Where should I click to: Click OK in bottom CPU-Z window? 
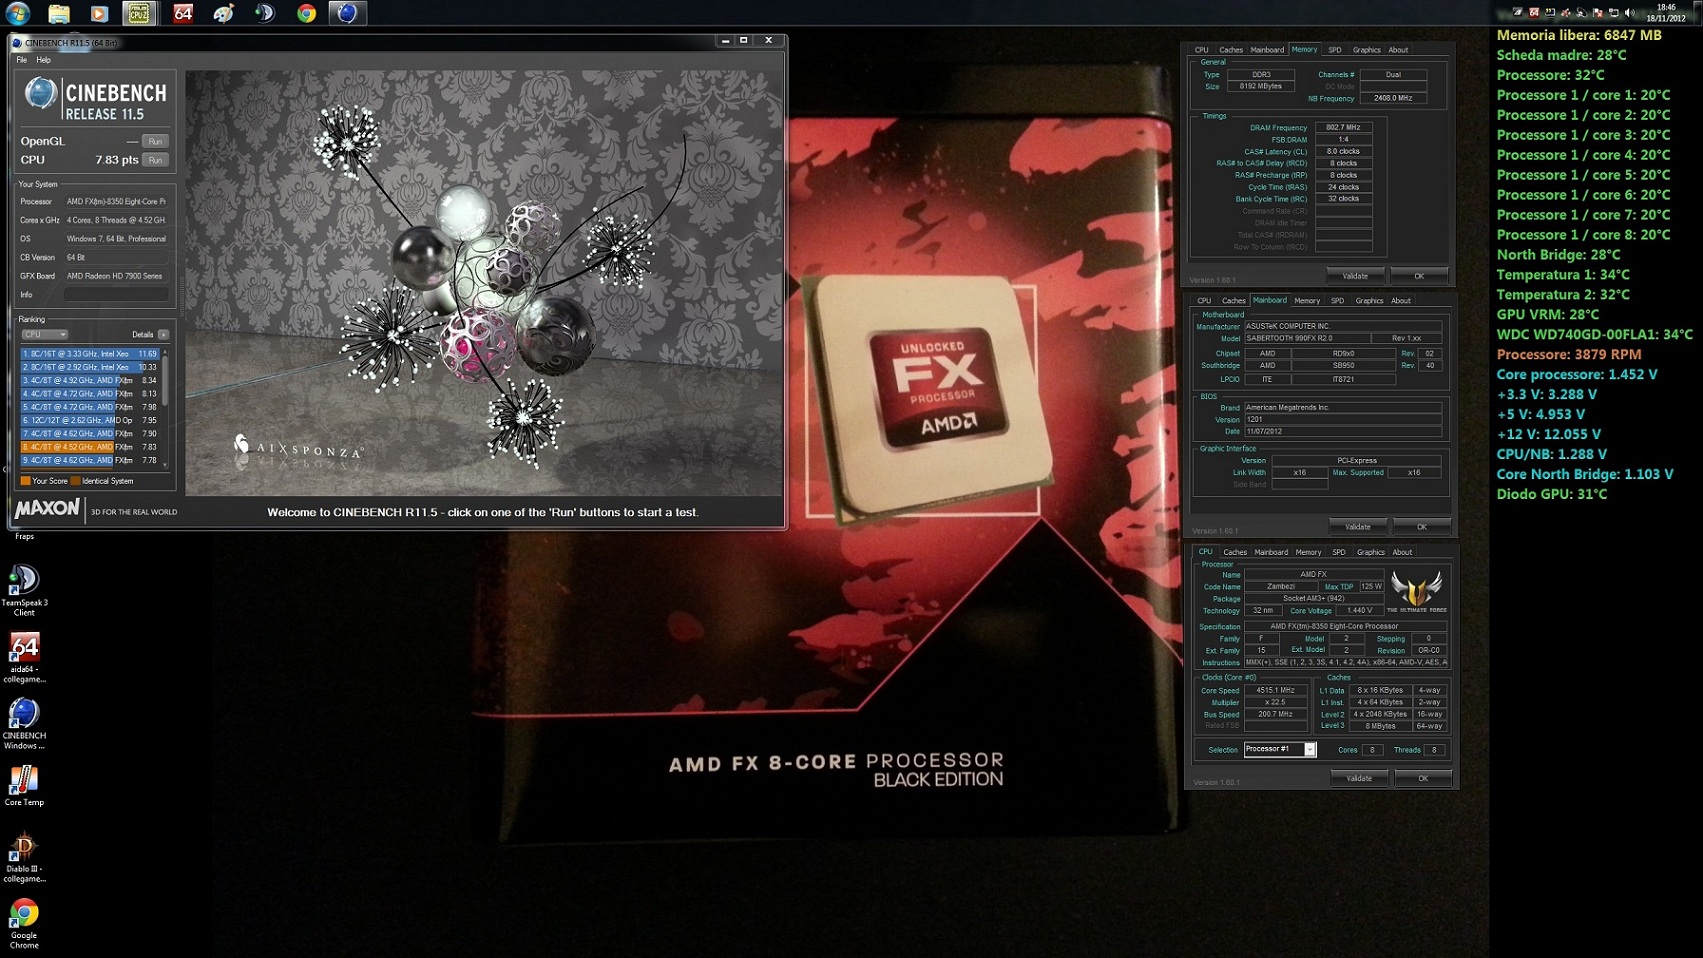1423,778
